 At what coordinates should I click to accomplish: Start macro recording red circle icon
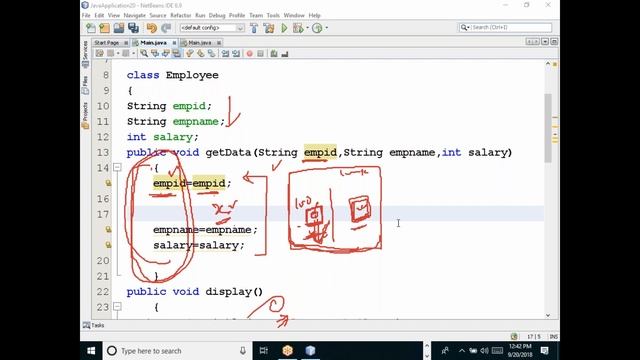tap(249, 53)
